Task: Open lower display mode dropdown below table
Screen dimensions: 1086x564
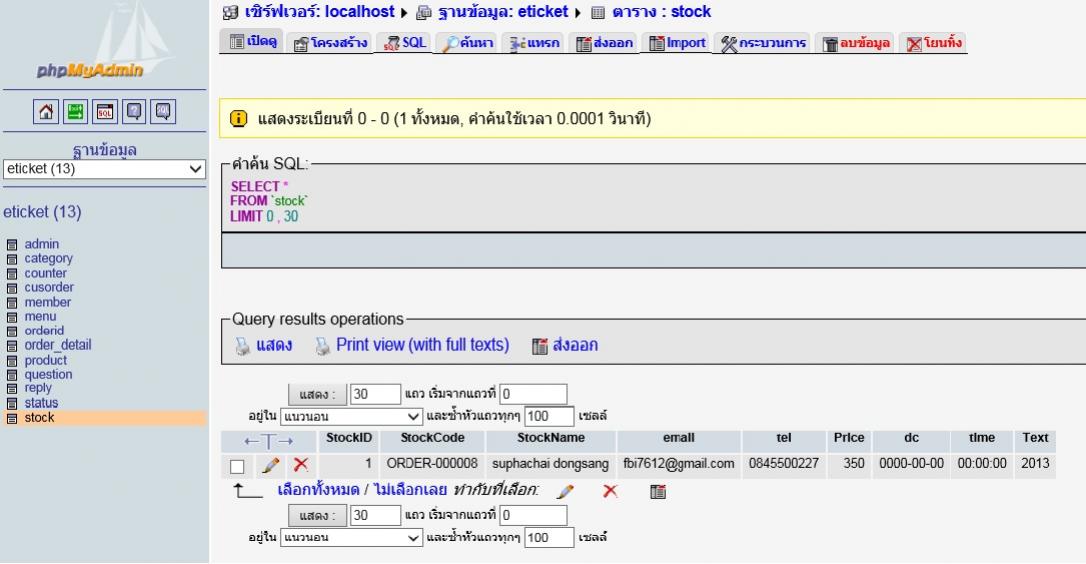Action: pos(351,538)
